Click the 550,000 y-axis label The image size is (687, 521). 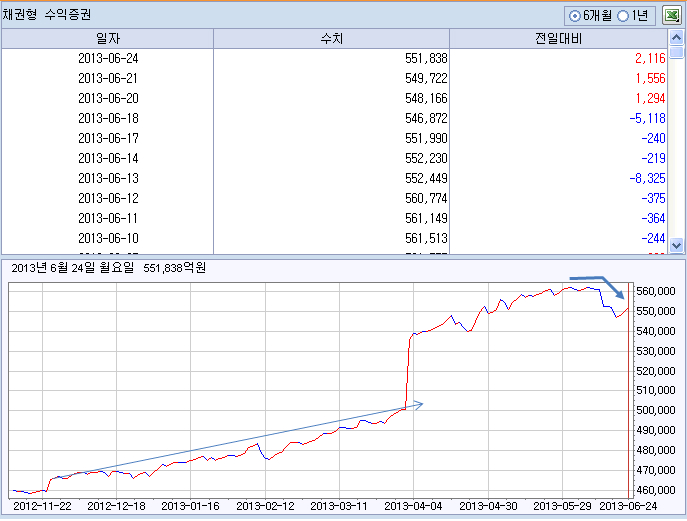coord(655,311)
